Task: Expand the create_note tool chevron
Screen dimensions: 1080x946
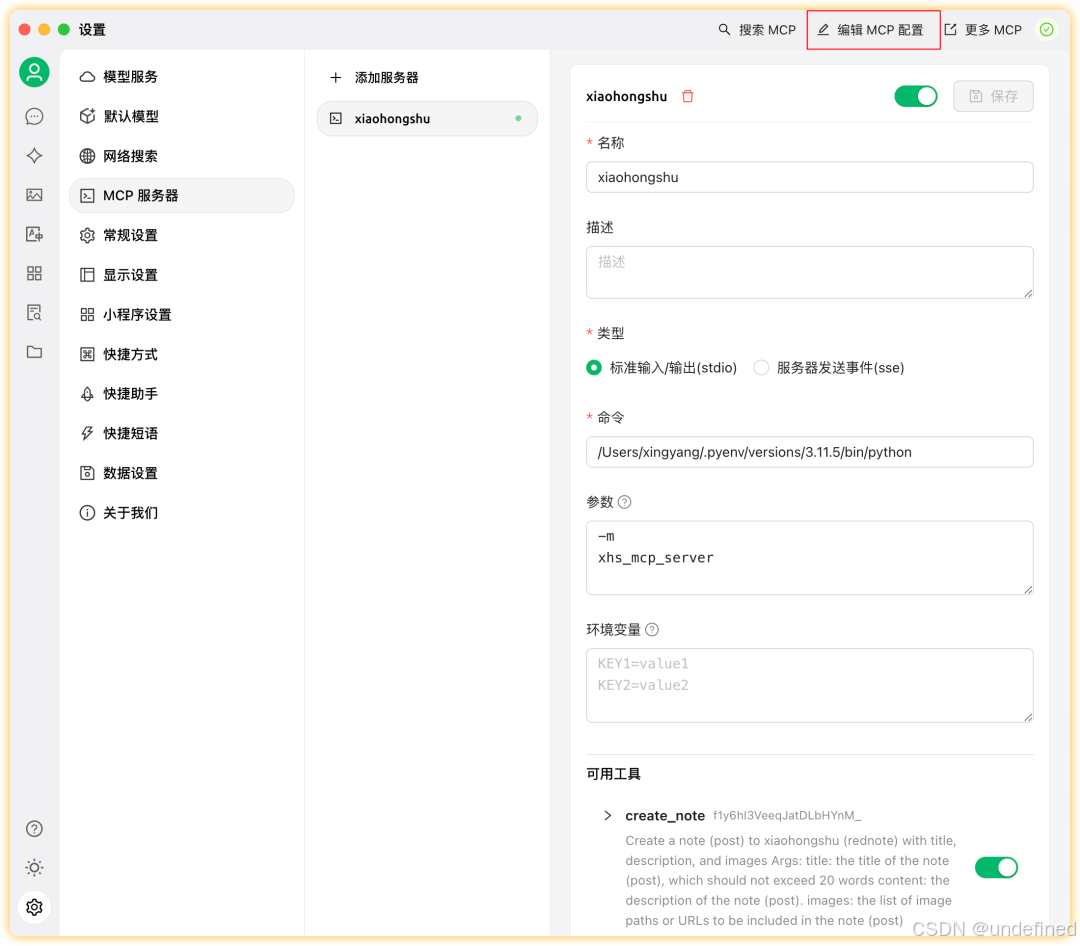Action: (x=607, y=816)
